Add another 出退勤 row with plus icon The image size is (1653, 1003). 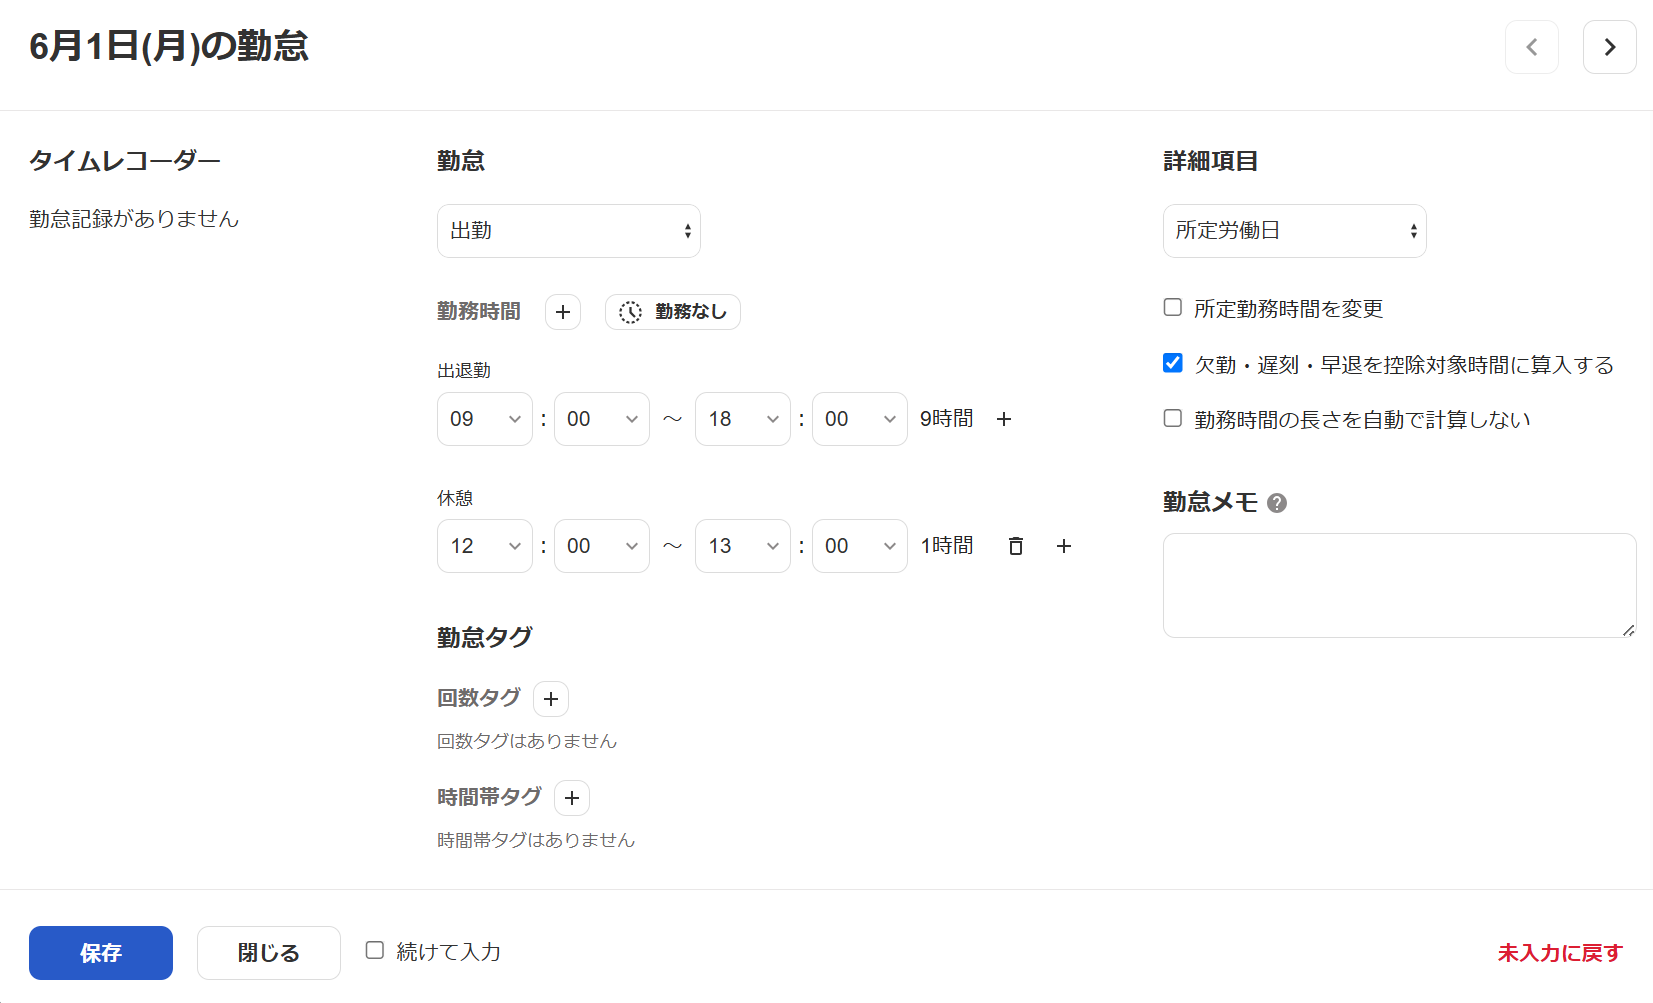click(1004, 419)
